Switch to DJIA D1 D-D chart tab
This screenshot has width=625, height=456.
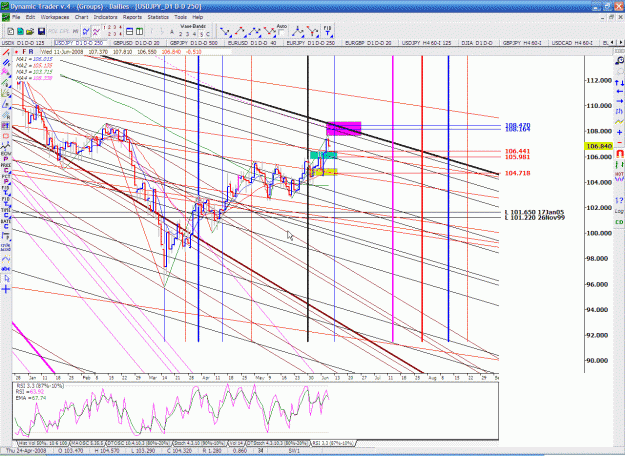point(477,43)
